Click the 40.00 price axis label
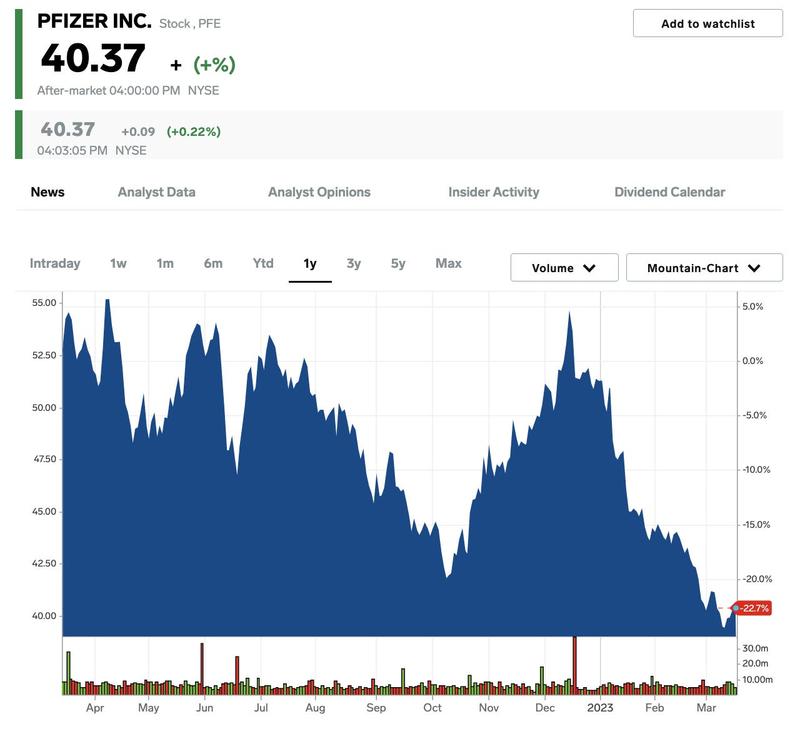The height and width of the screenshot is (733, 800). pyautogui.click(x=44, y=616)
